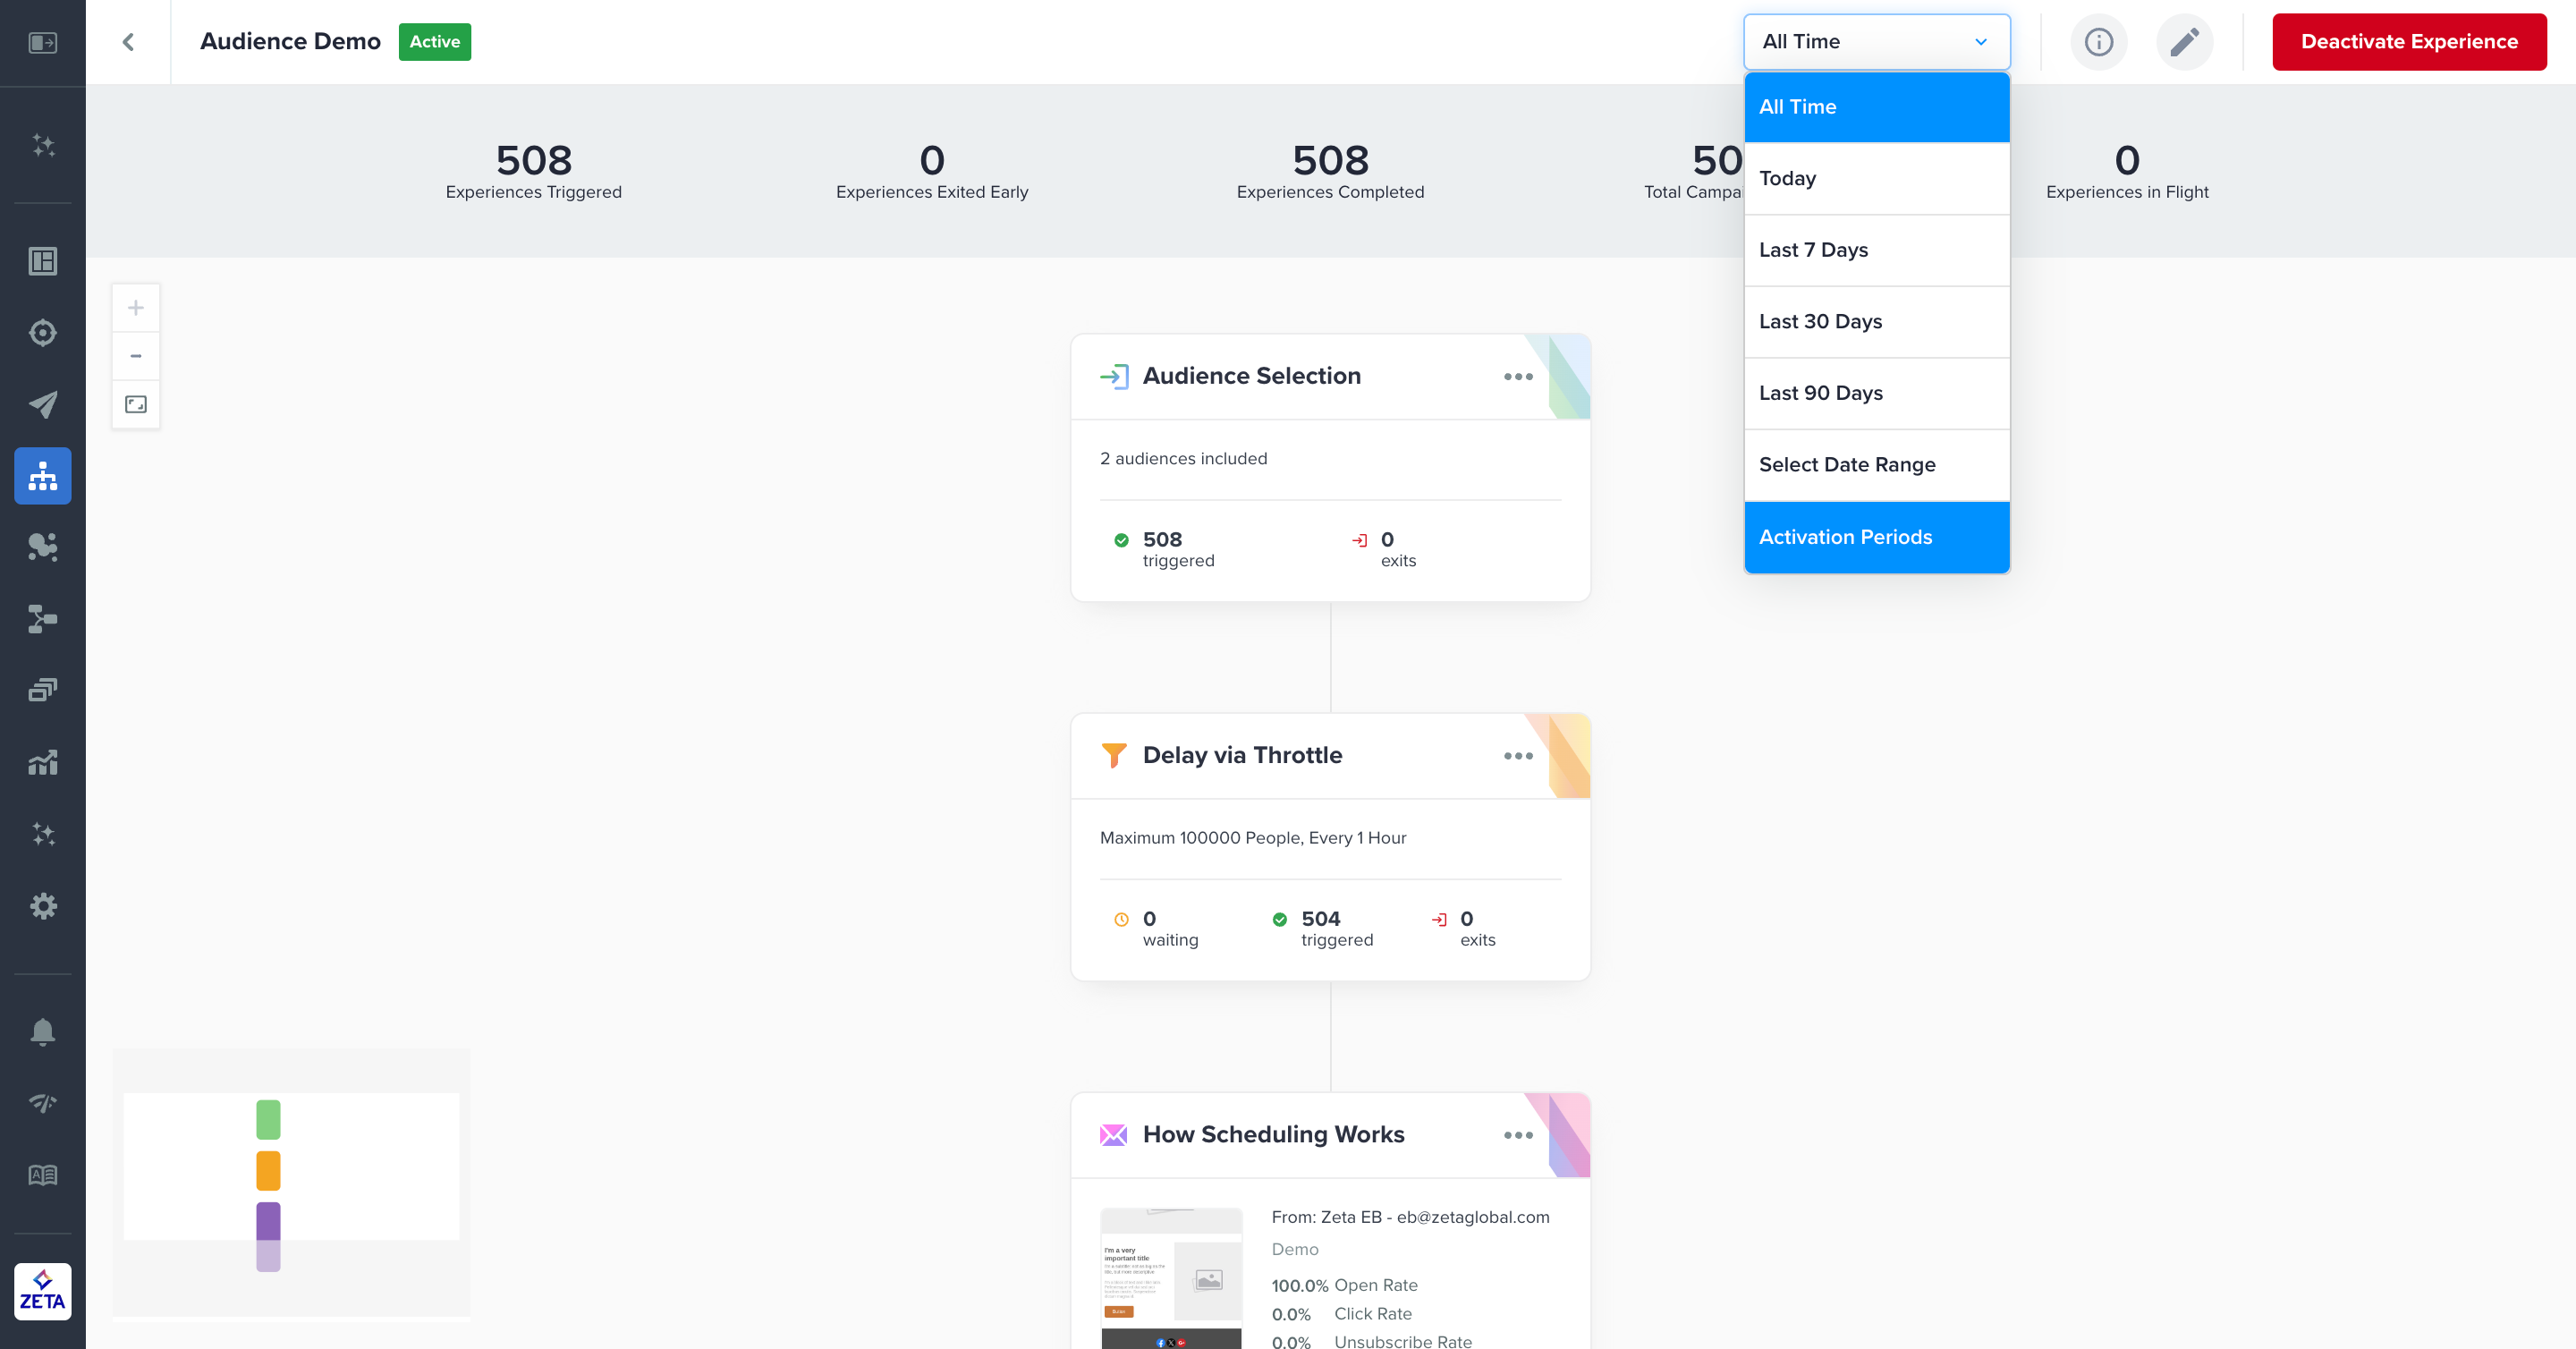Open Audience Selection three-dot menu
This screenshot has height=1349, width=2576.
click(x=1517, y=377)
